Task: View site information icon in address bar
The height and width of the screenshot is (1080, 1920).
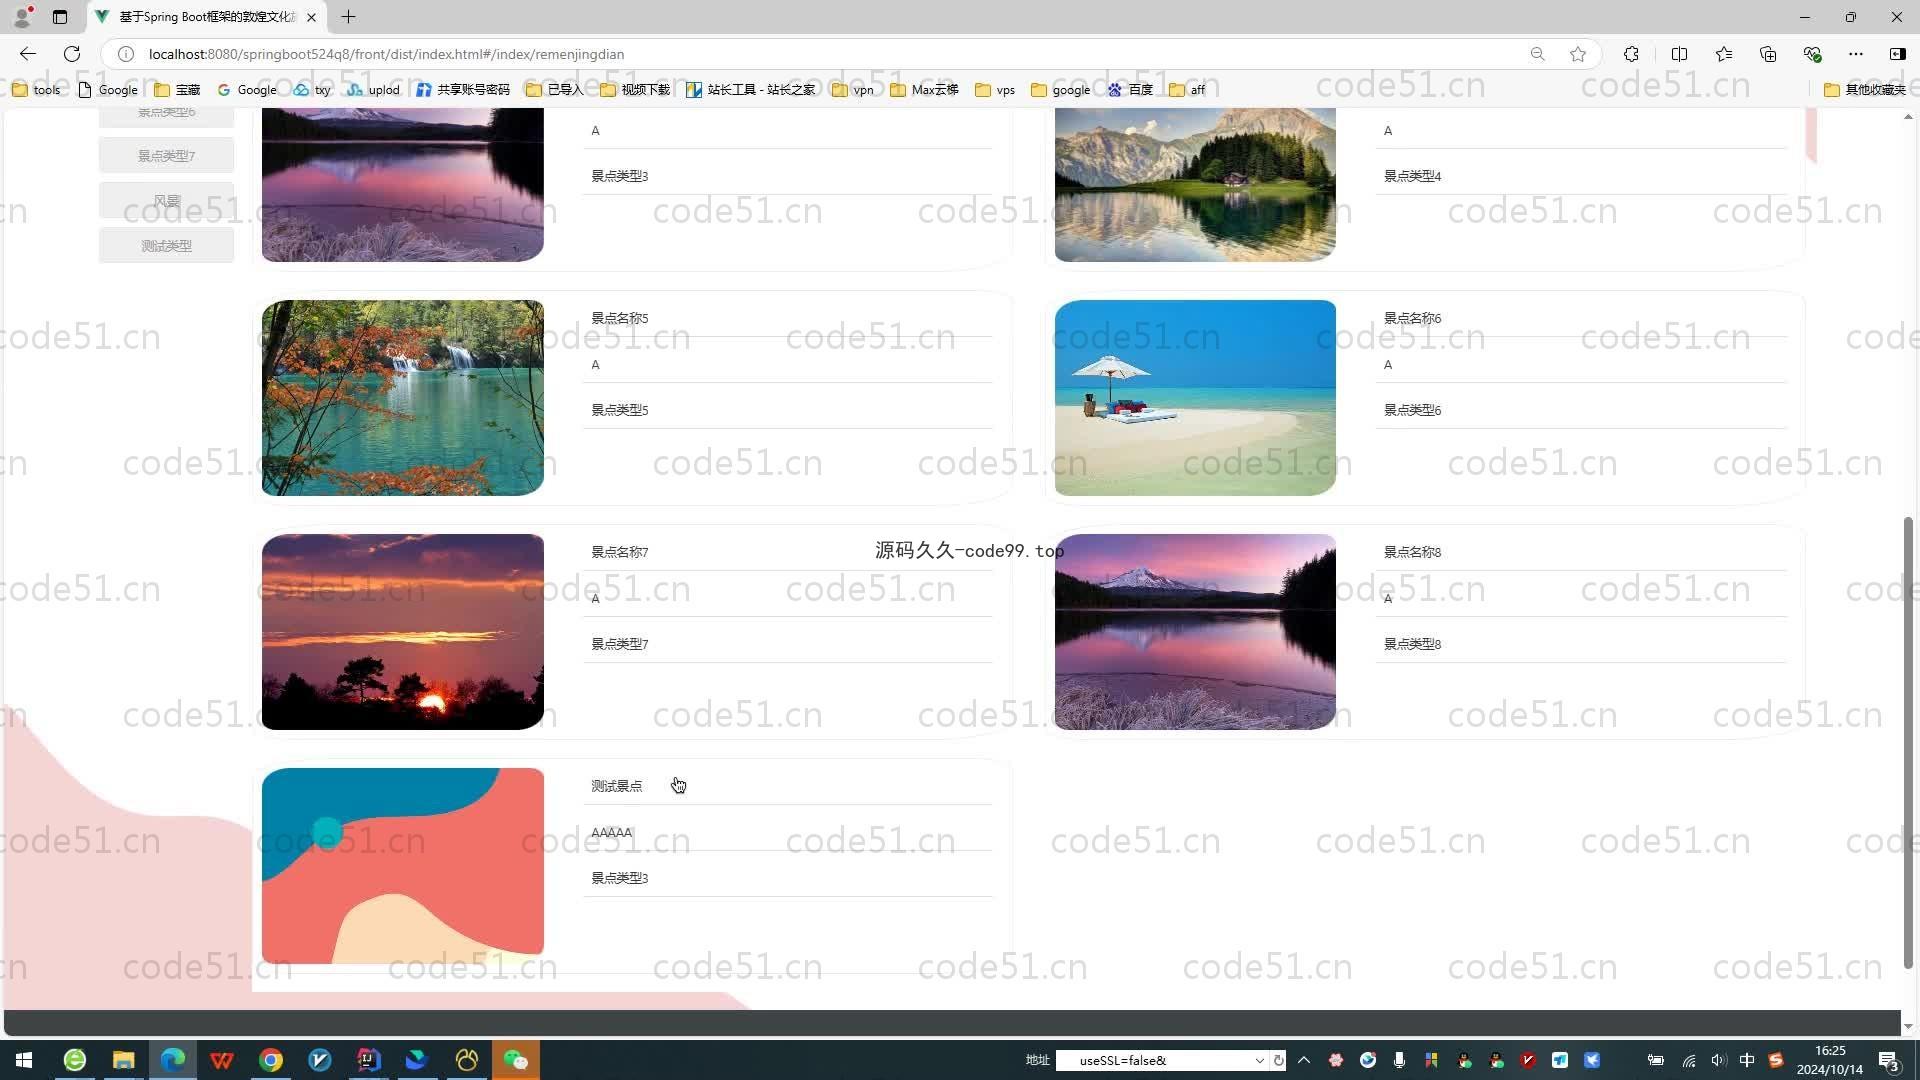Action: tap(126, 54)
